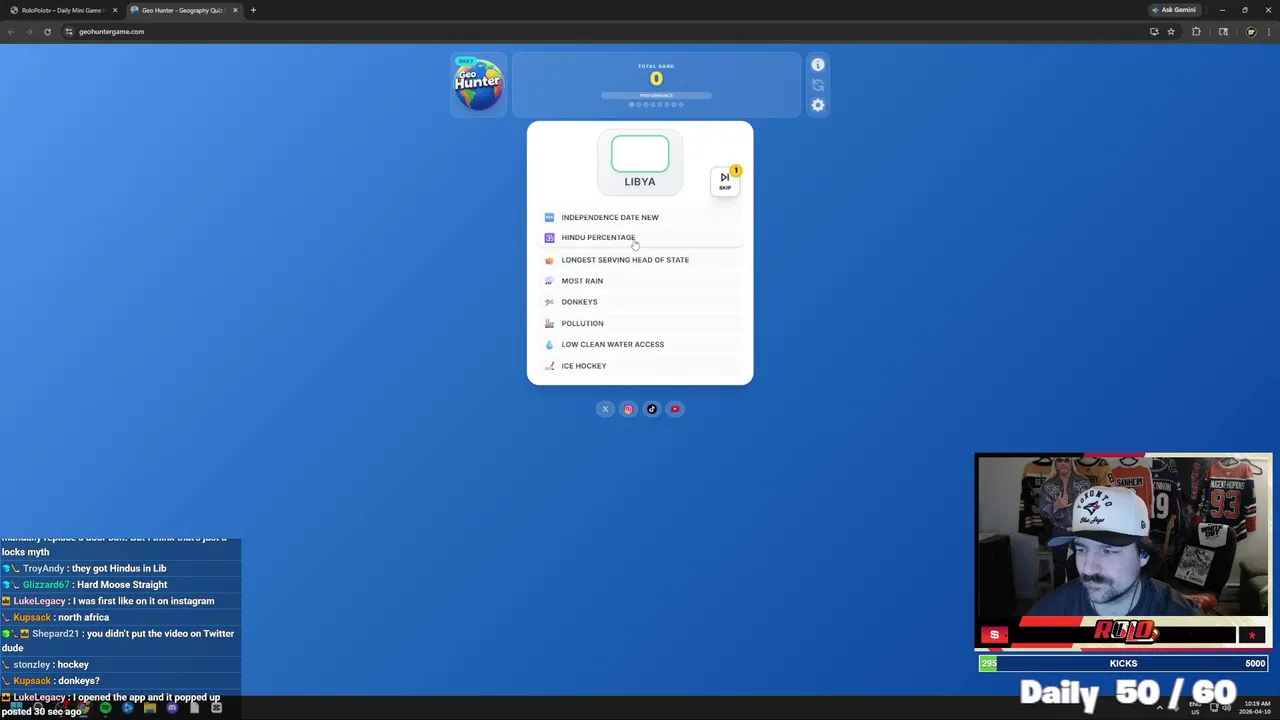Choose the Hindu Percentage category
The width and height of the screenshot is (1280, 720).
(x=640, y=238)
